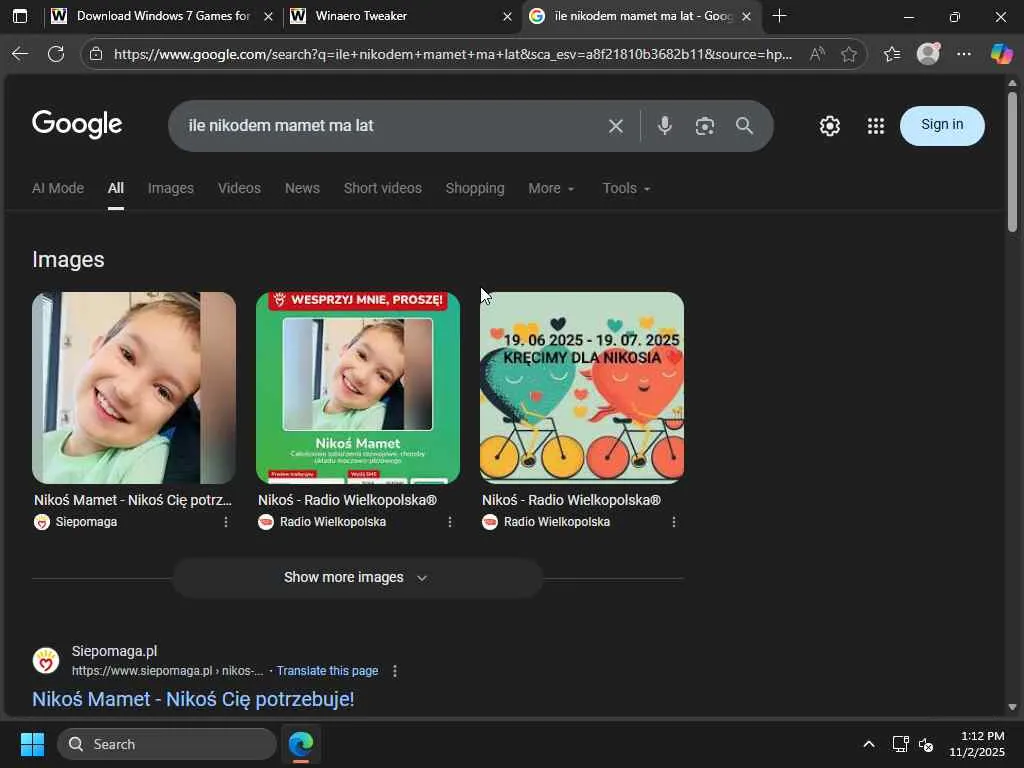This screenshot has height=768, width=1024.
Task: Switch to the Winaero Tweaker tab
Action: [401, 16]
